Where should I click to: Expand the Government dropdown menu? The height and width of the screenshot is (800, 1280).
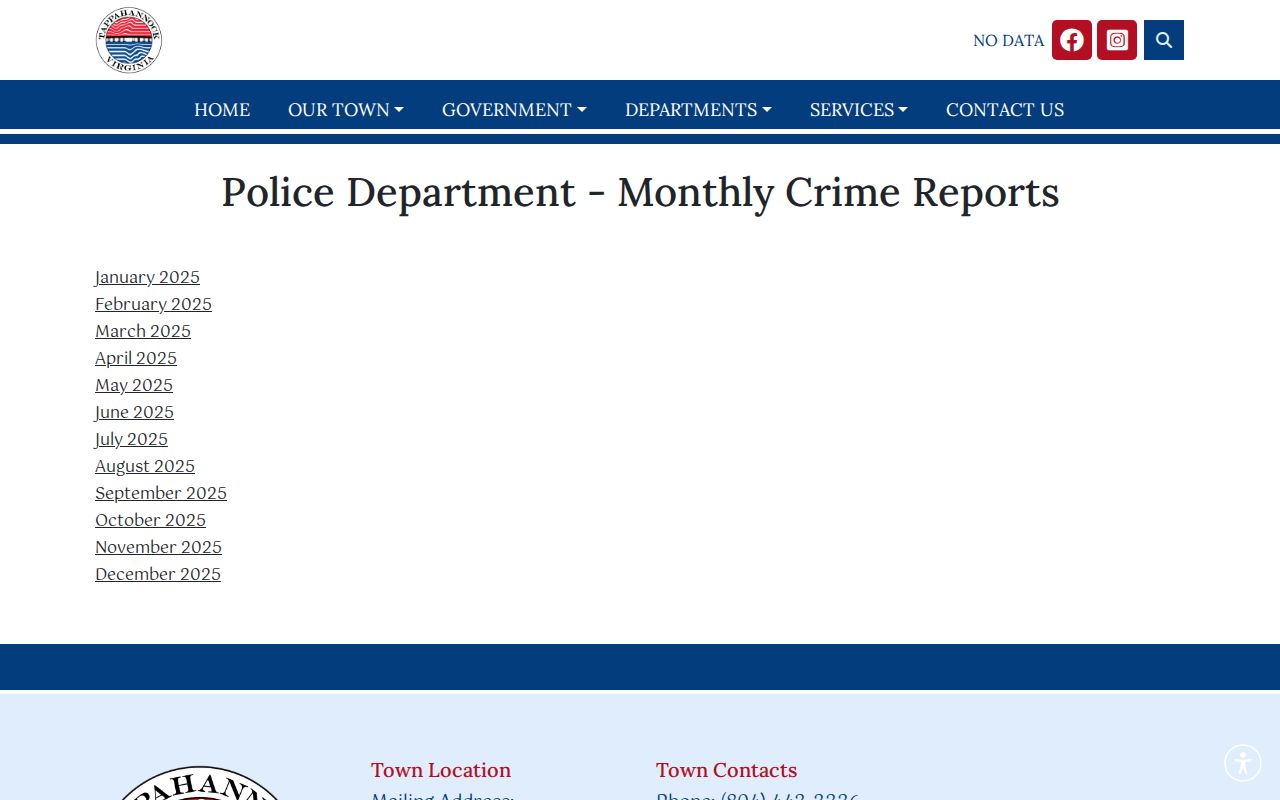(514, 110)
